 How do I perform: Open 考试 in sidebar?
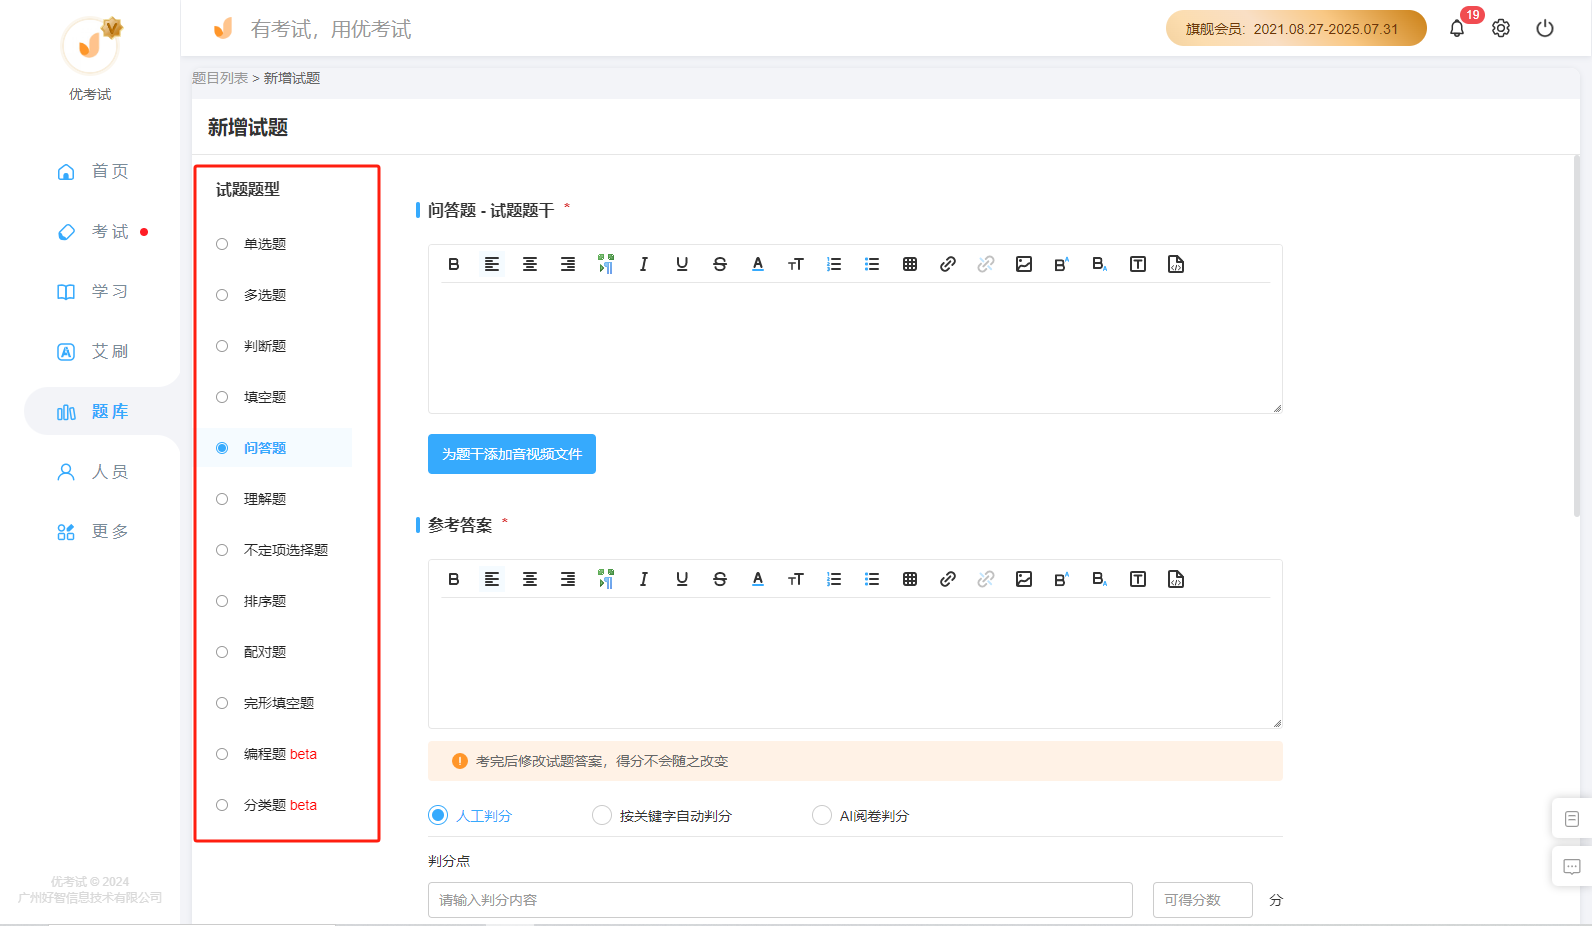click(x=92, y=231)
